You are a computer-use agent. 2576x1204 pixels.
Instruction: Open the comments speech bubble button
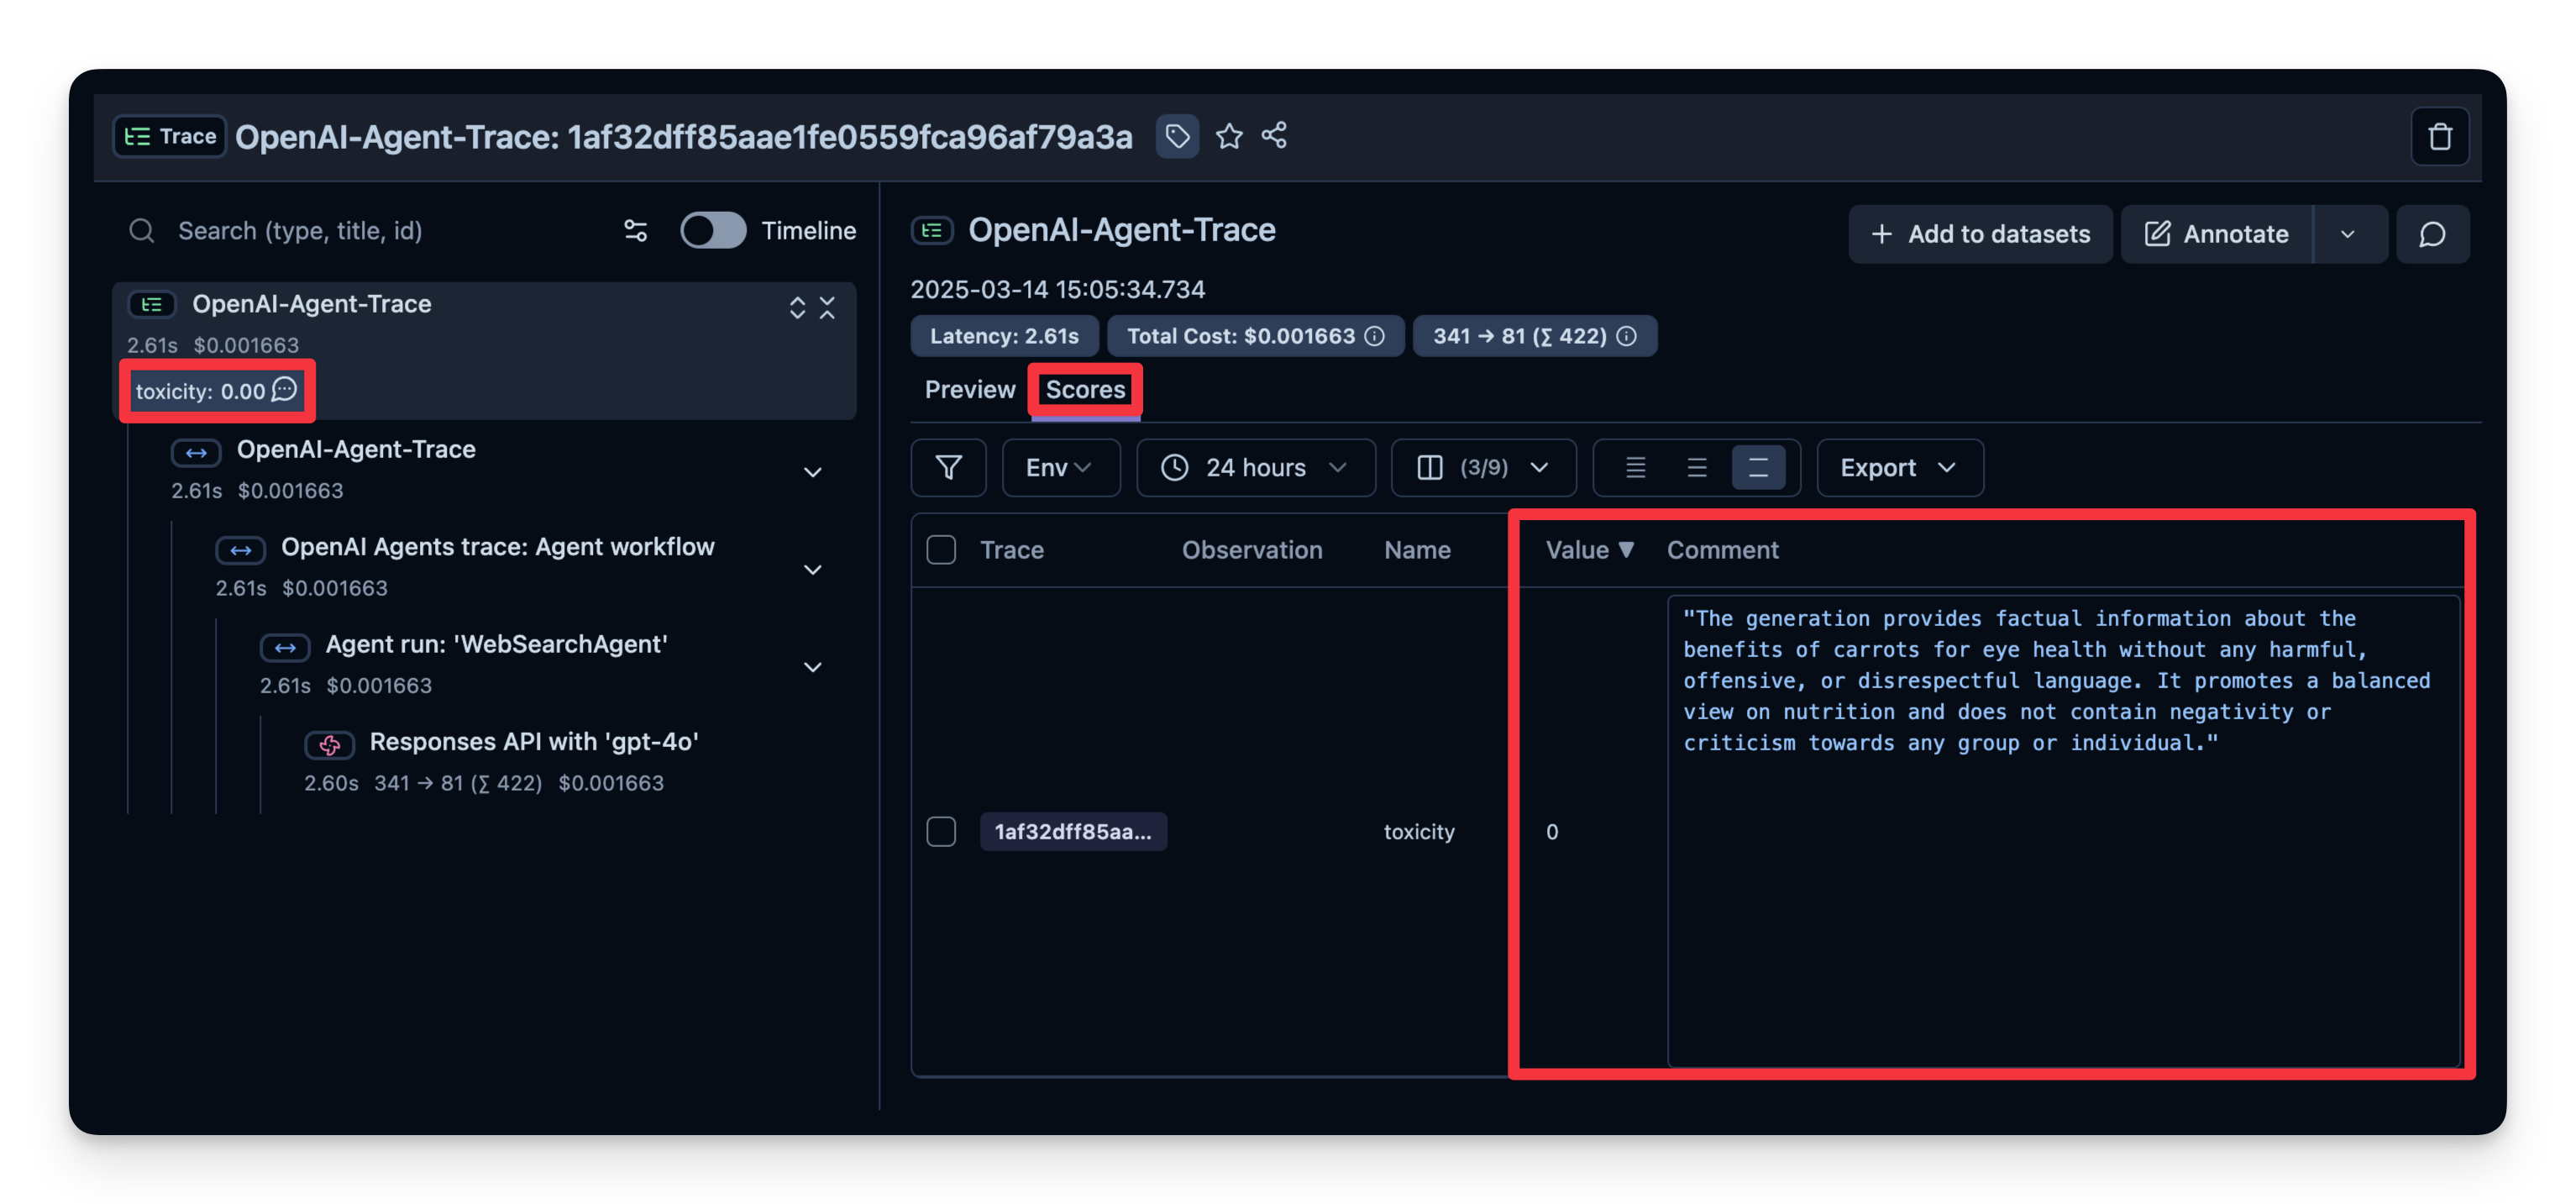tap(2432, 234)
